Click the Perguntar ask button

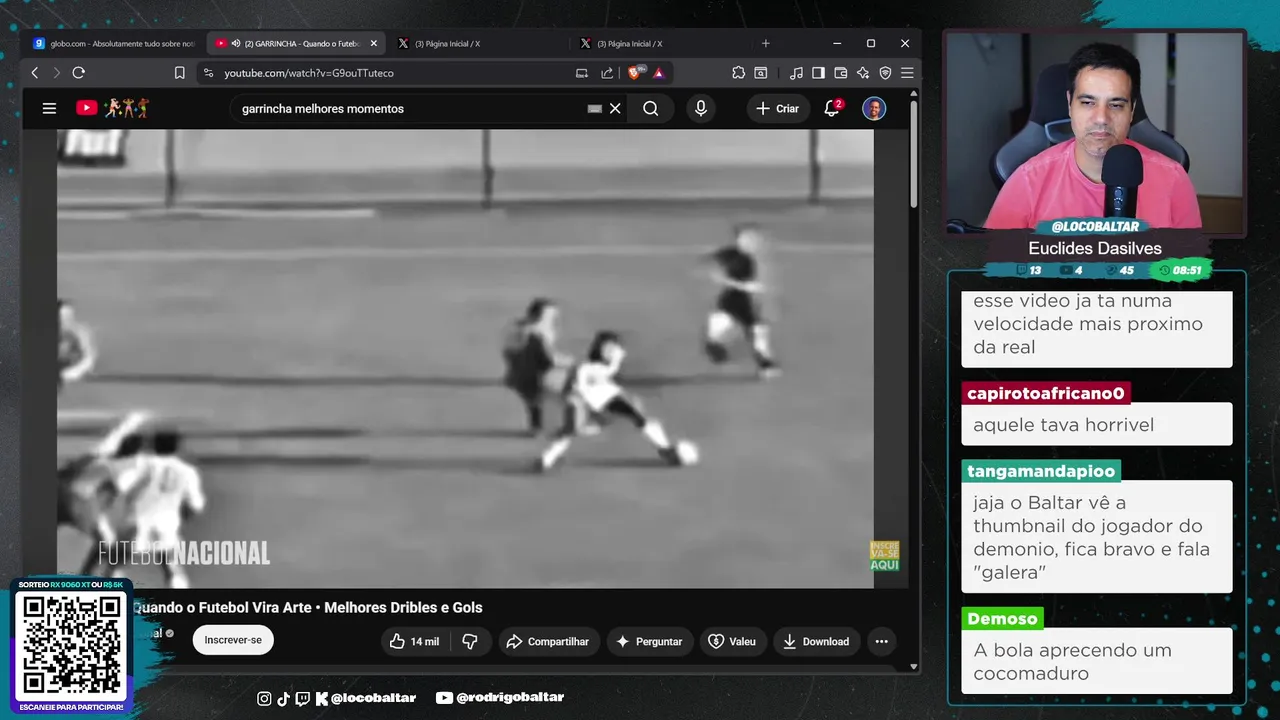click(649, 641)
